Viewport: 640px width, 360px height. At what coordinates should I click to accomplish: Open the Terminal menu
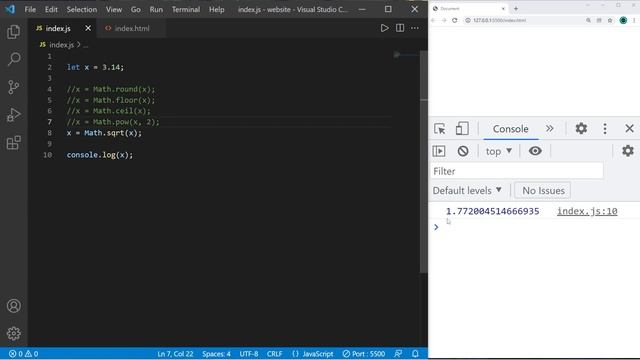186,9
